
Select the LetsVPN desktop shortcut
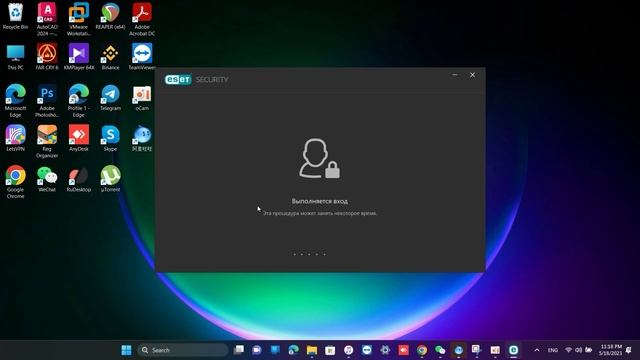(x=16, y=138)
